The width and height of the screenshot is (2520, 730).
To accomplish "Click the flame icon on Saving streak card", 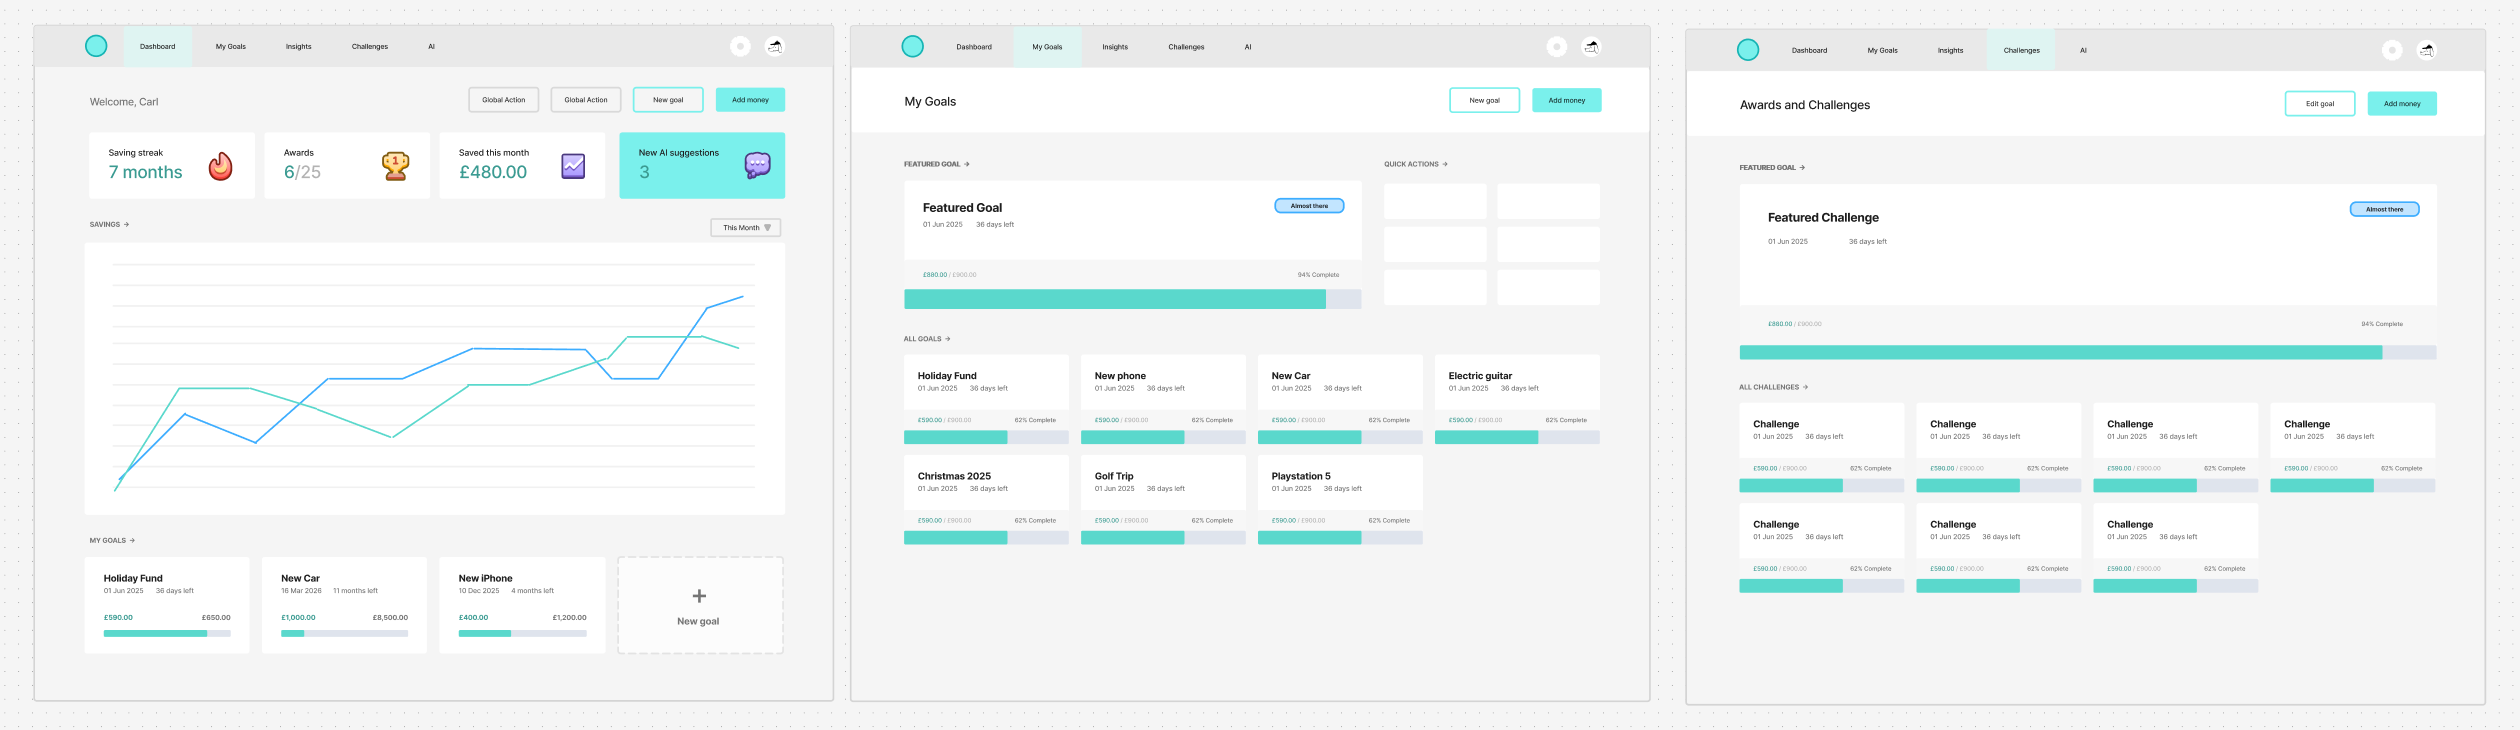I will (x=220, y=166).
